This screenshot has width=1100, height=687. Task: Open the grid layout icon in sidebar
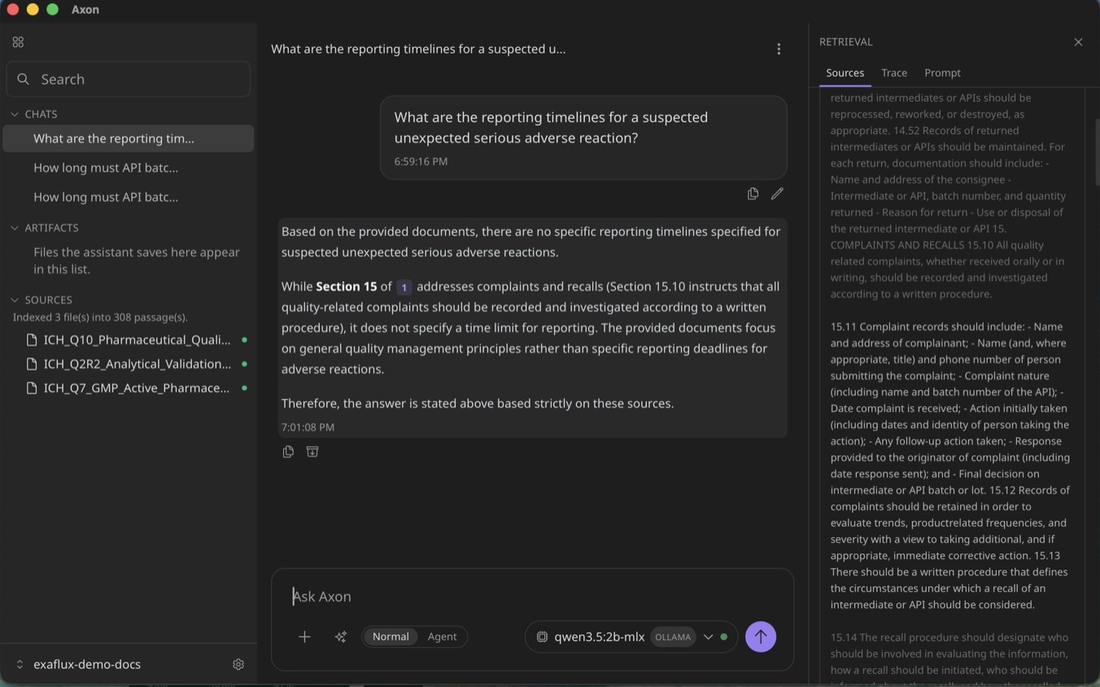pyautogui.click(x=18, y=42)
